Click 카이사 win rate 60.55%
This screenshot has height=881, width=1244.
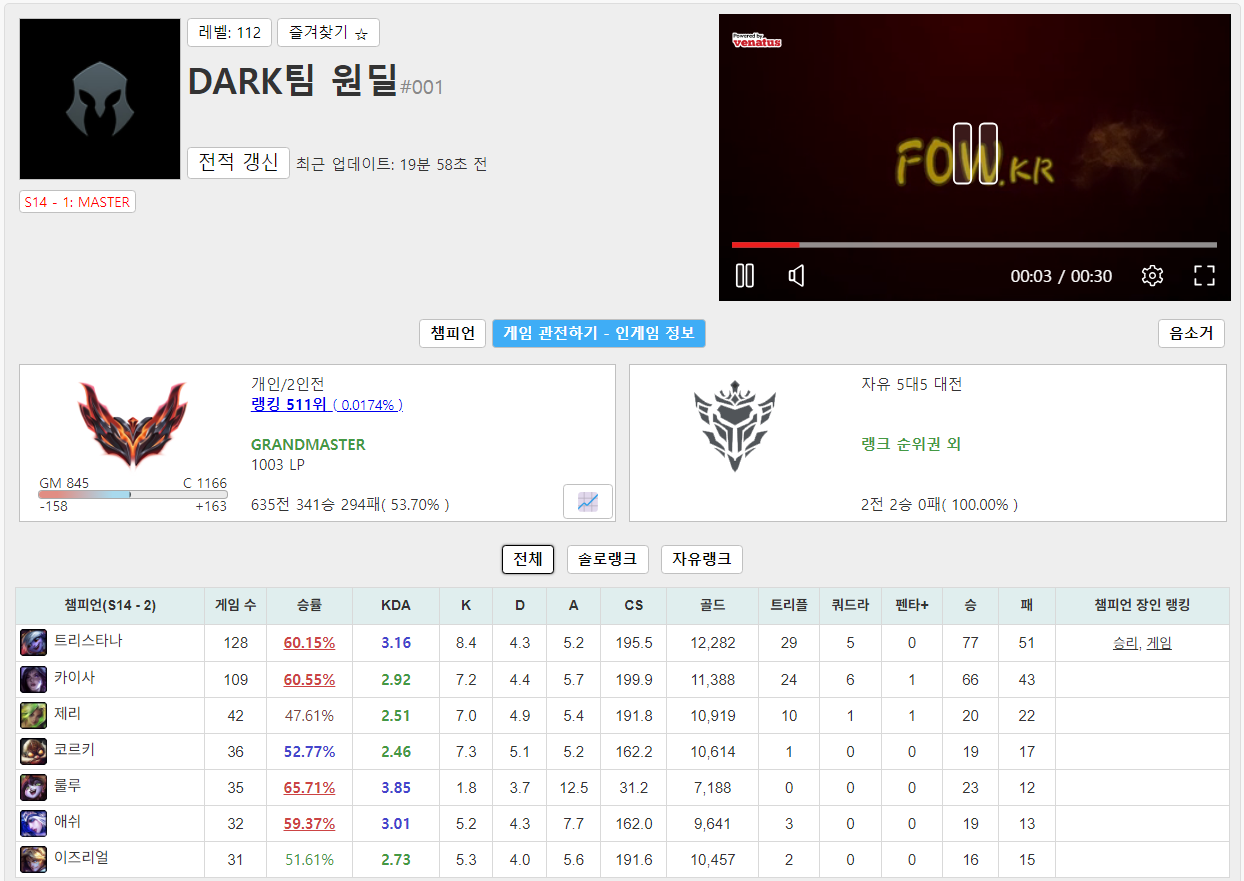point(309,679)
